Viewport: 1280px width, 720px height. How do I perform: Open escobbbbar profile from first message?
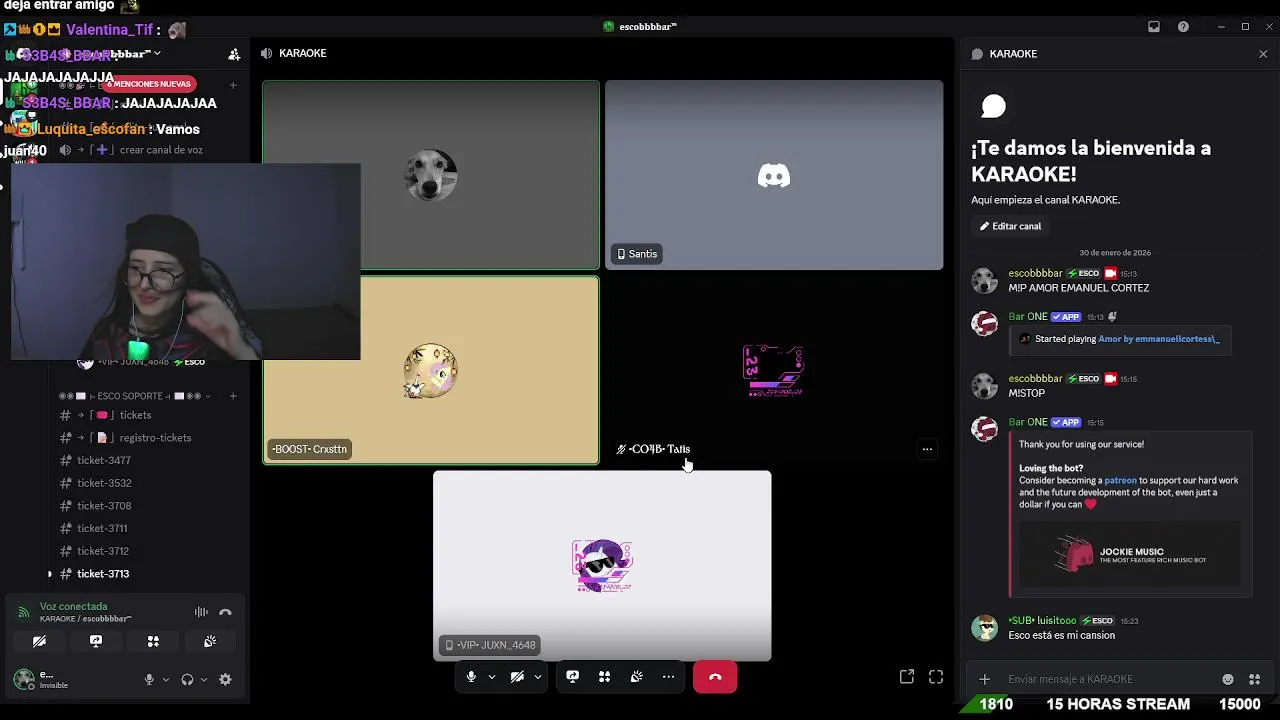1035,273
